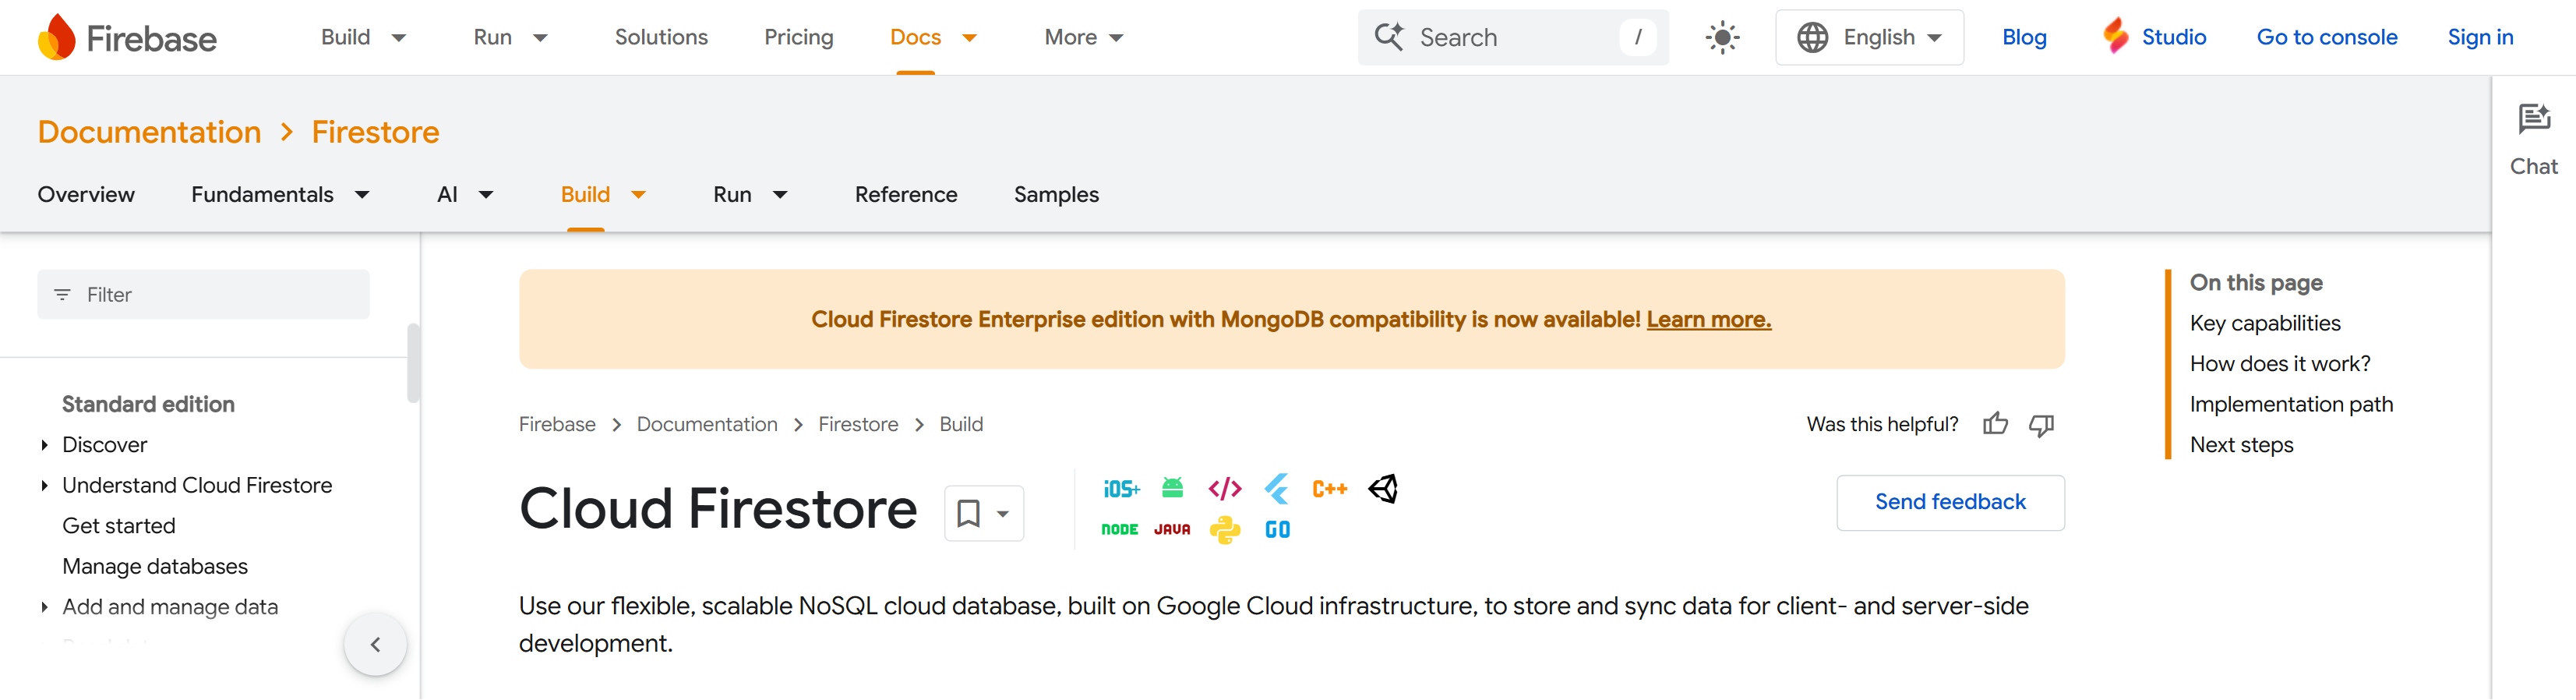
Task: Expand the Fundamentals tab dropdown
Action: point(362,194)
